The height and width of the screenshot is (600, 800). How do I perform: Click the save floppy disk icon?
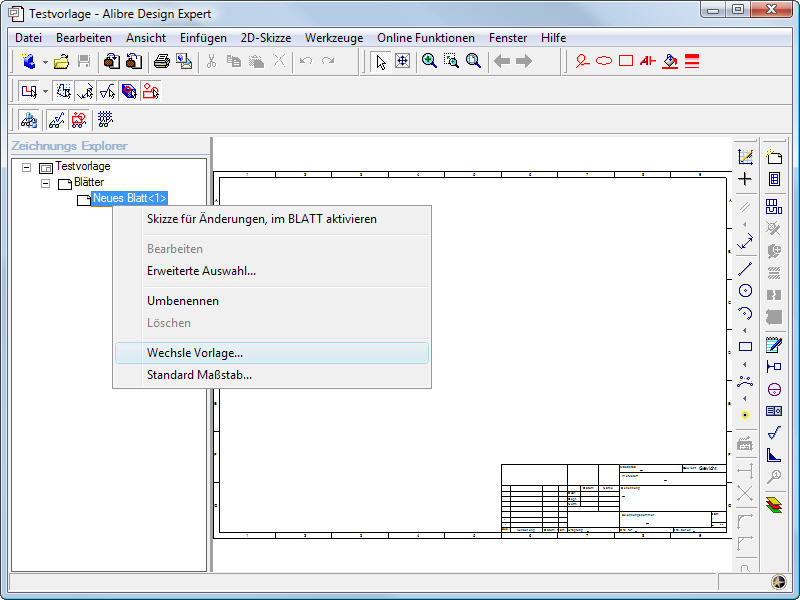pos(84,61)
